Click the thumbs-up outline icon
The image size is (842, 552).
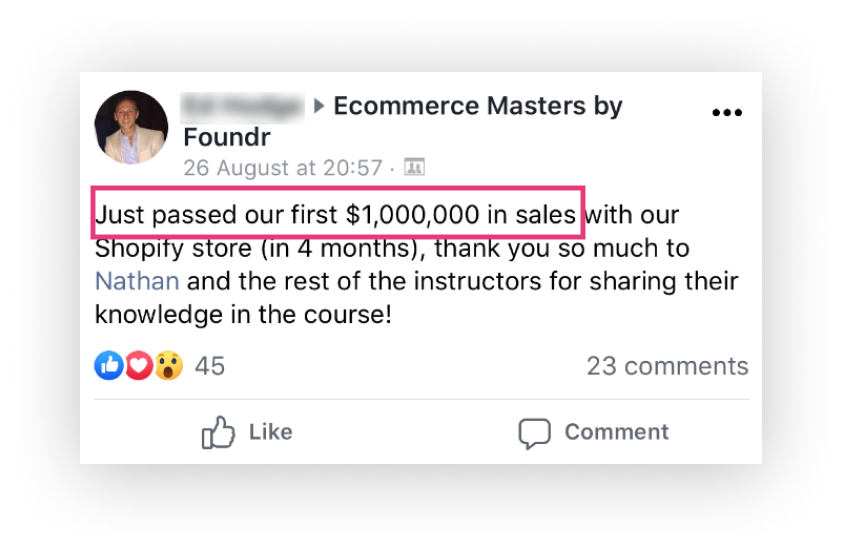[218, 432]
